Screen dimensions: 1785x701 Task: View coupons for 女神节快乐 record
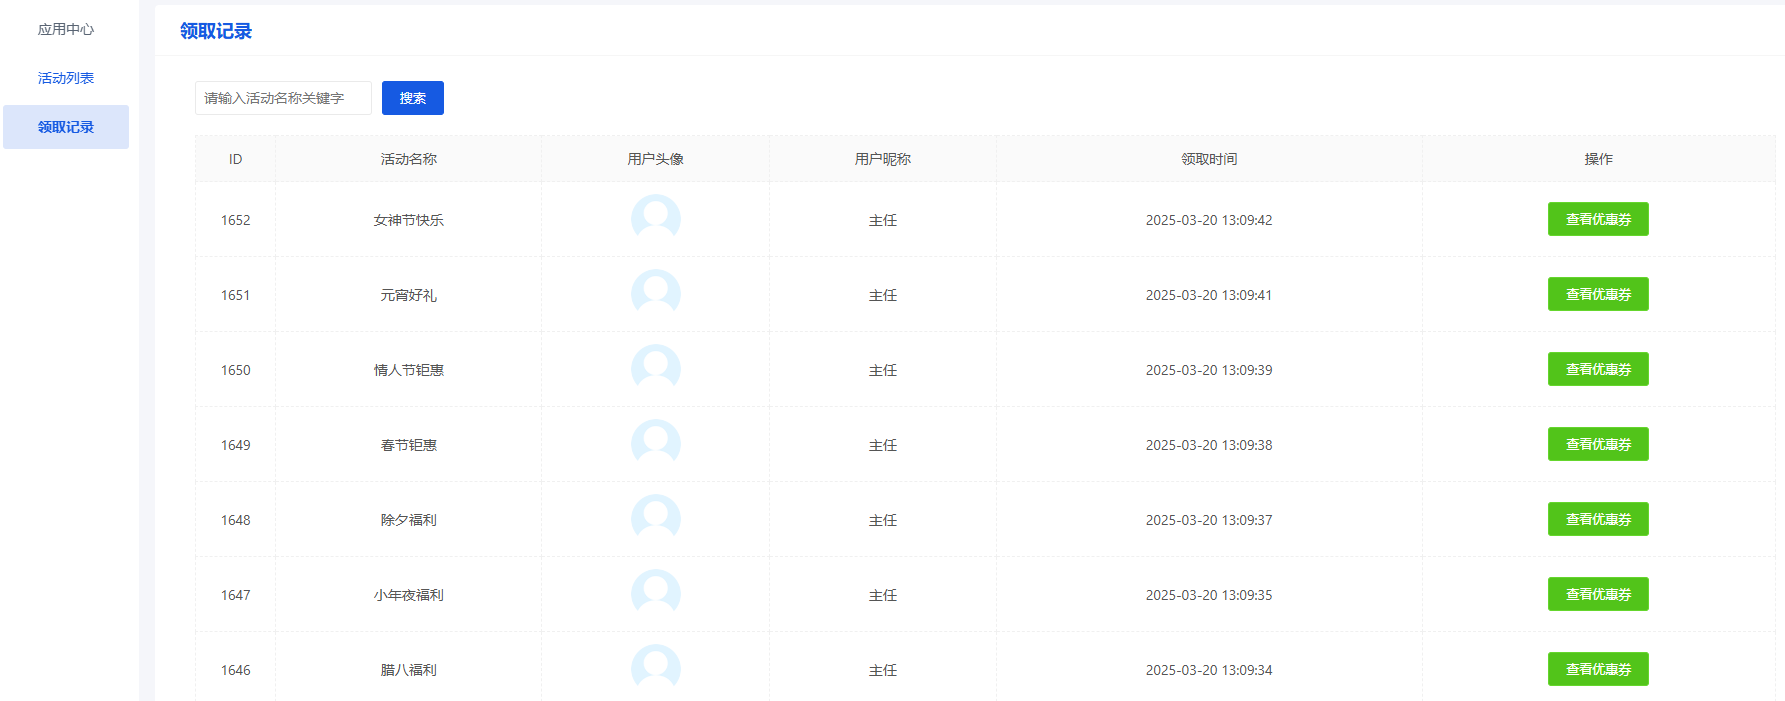tap(1597, 219)
